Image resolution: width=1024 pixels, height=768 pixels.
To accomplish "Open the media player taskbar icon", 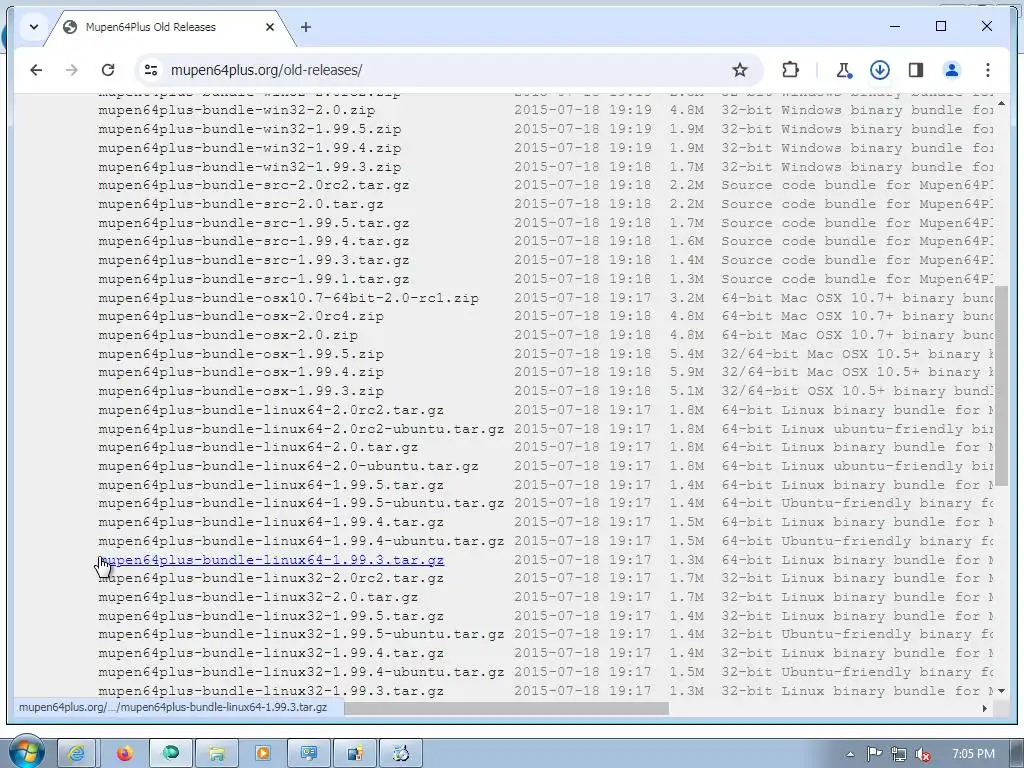I will pos(263,754).
